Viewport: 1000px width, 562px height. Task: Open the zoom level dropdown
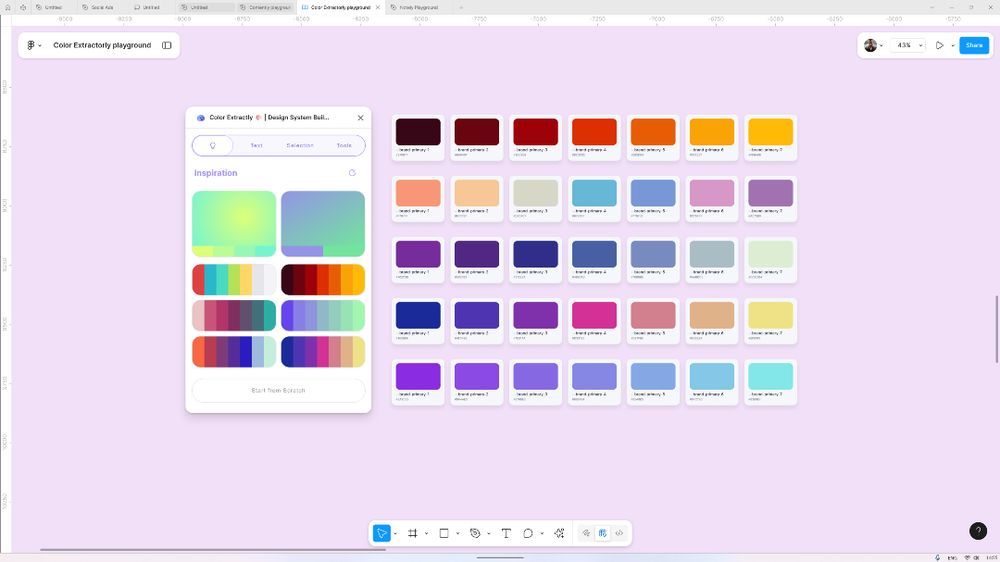(908, 45)
